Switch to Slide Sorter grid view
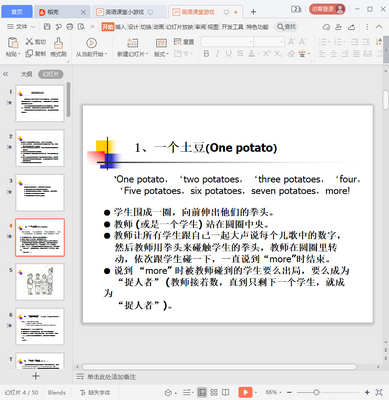 214,392
